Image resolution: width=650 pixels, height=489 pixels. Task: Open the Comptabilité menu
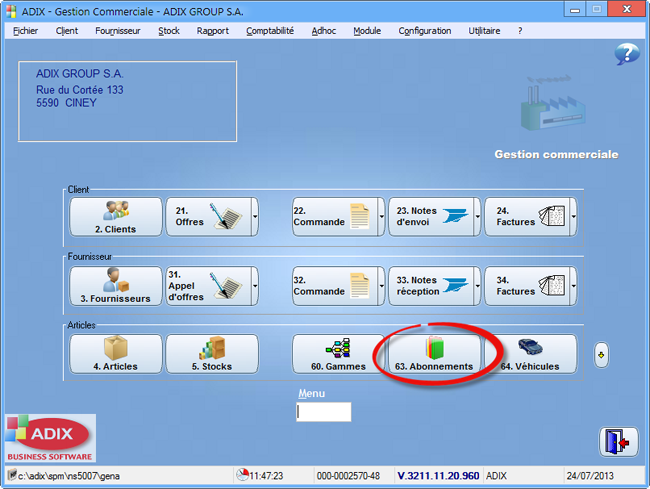(270, 31)
